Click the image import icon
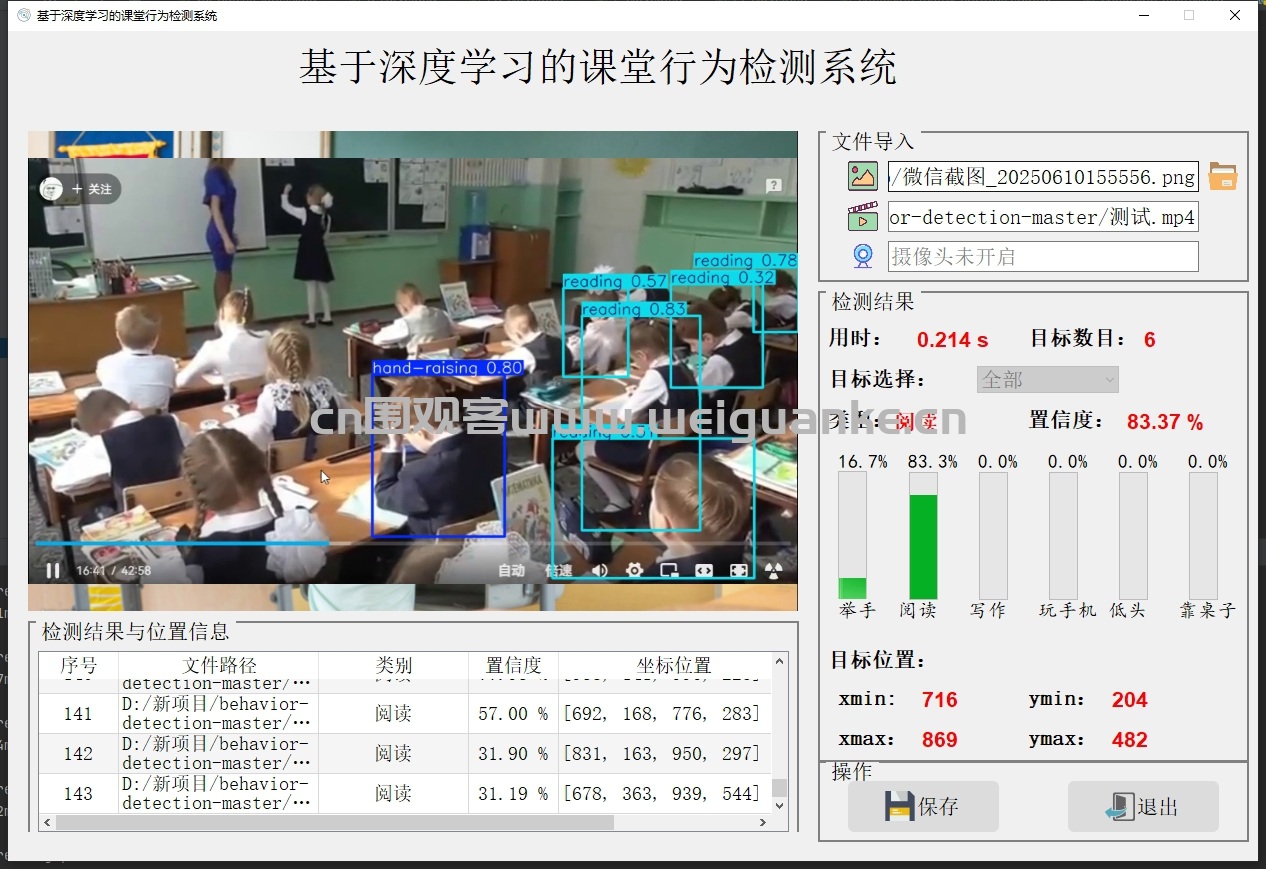 pos(863,177)
